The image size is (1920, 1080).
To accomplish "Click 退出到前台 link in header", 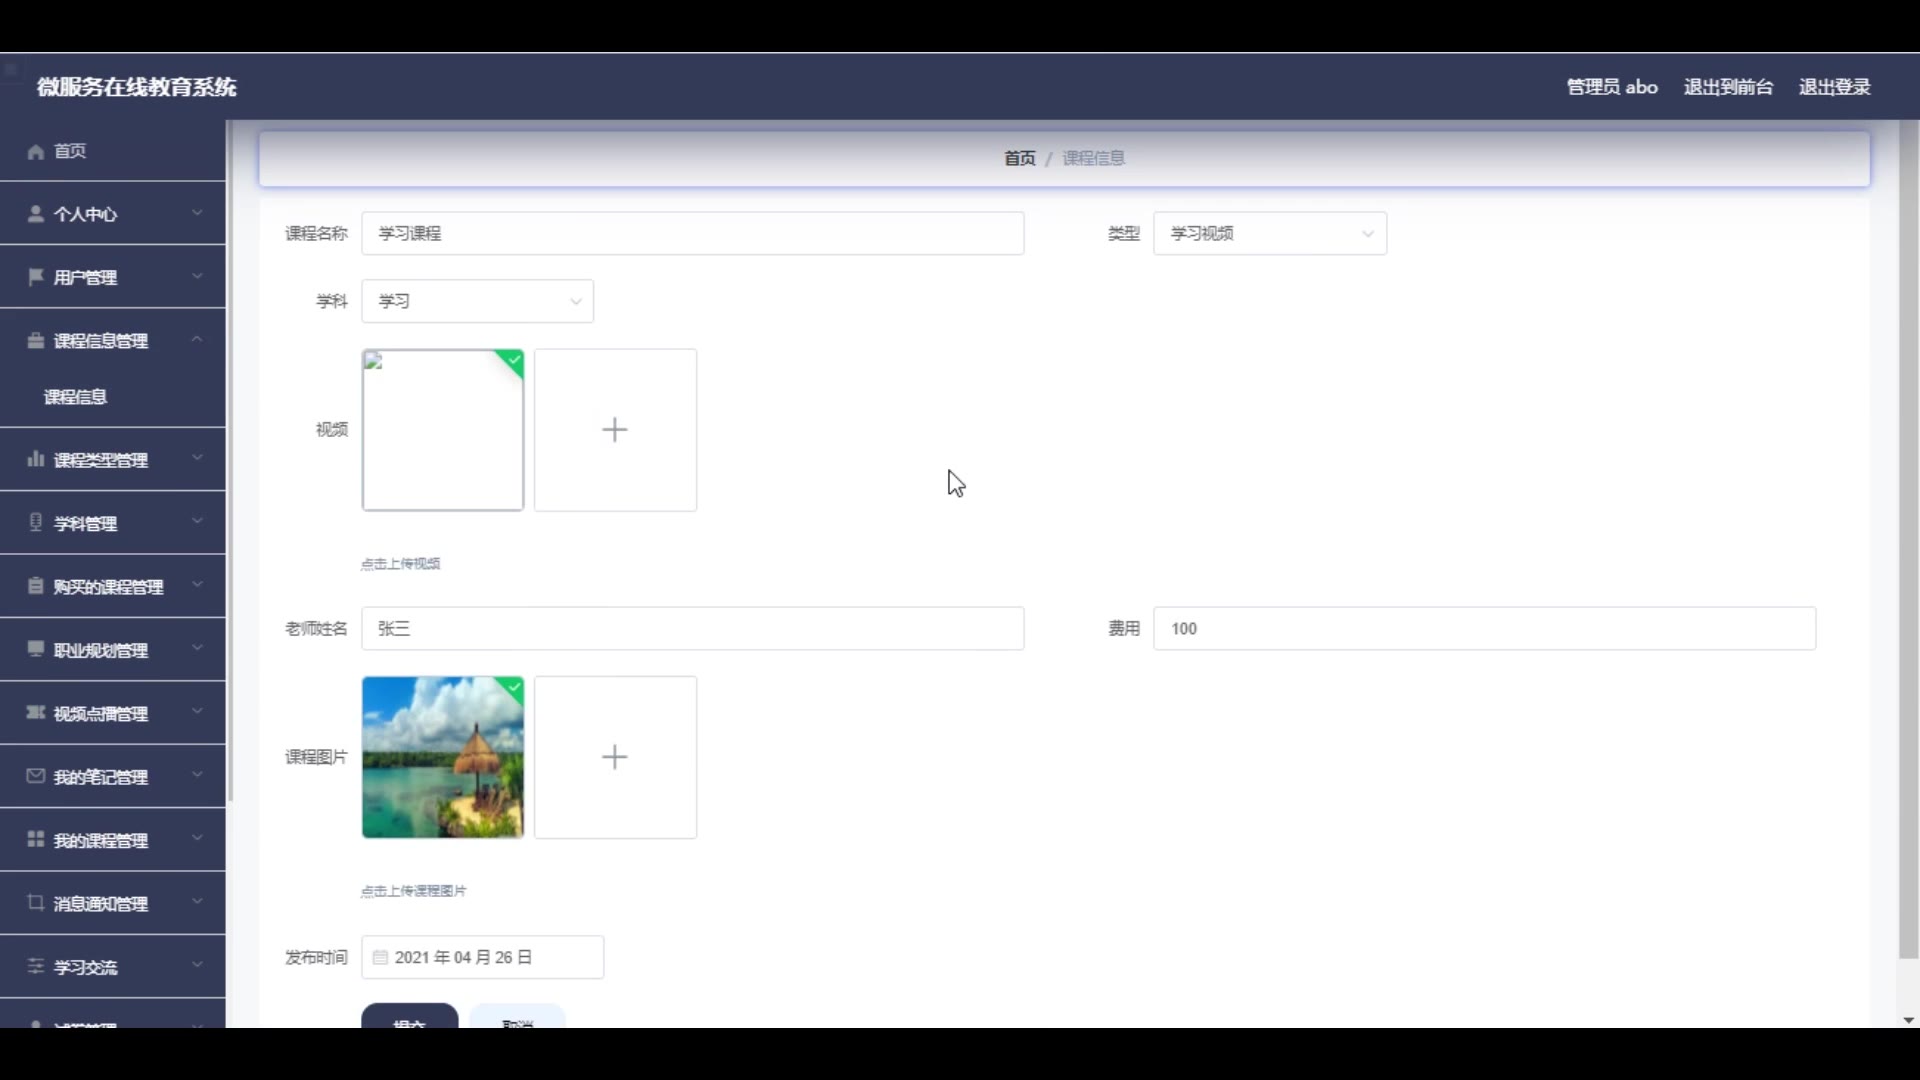I will pos(1728,87).
